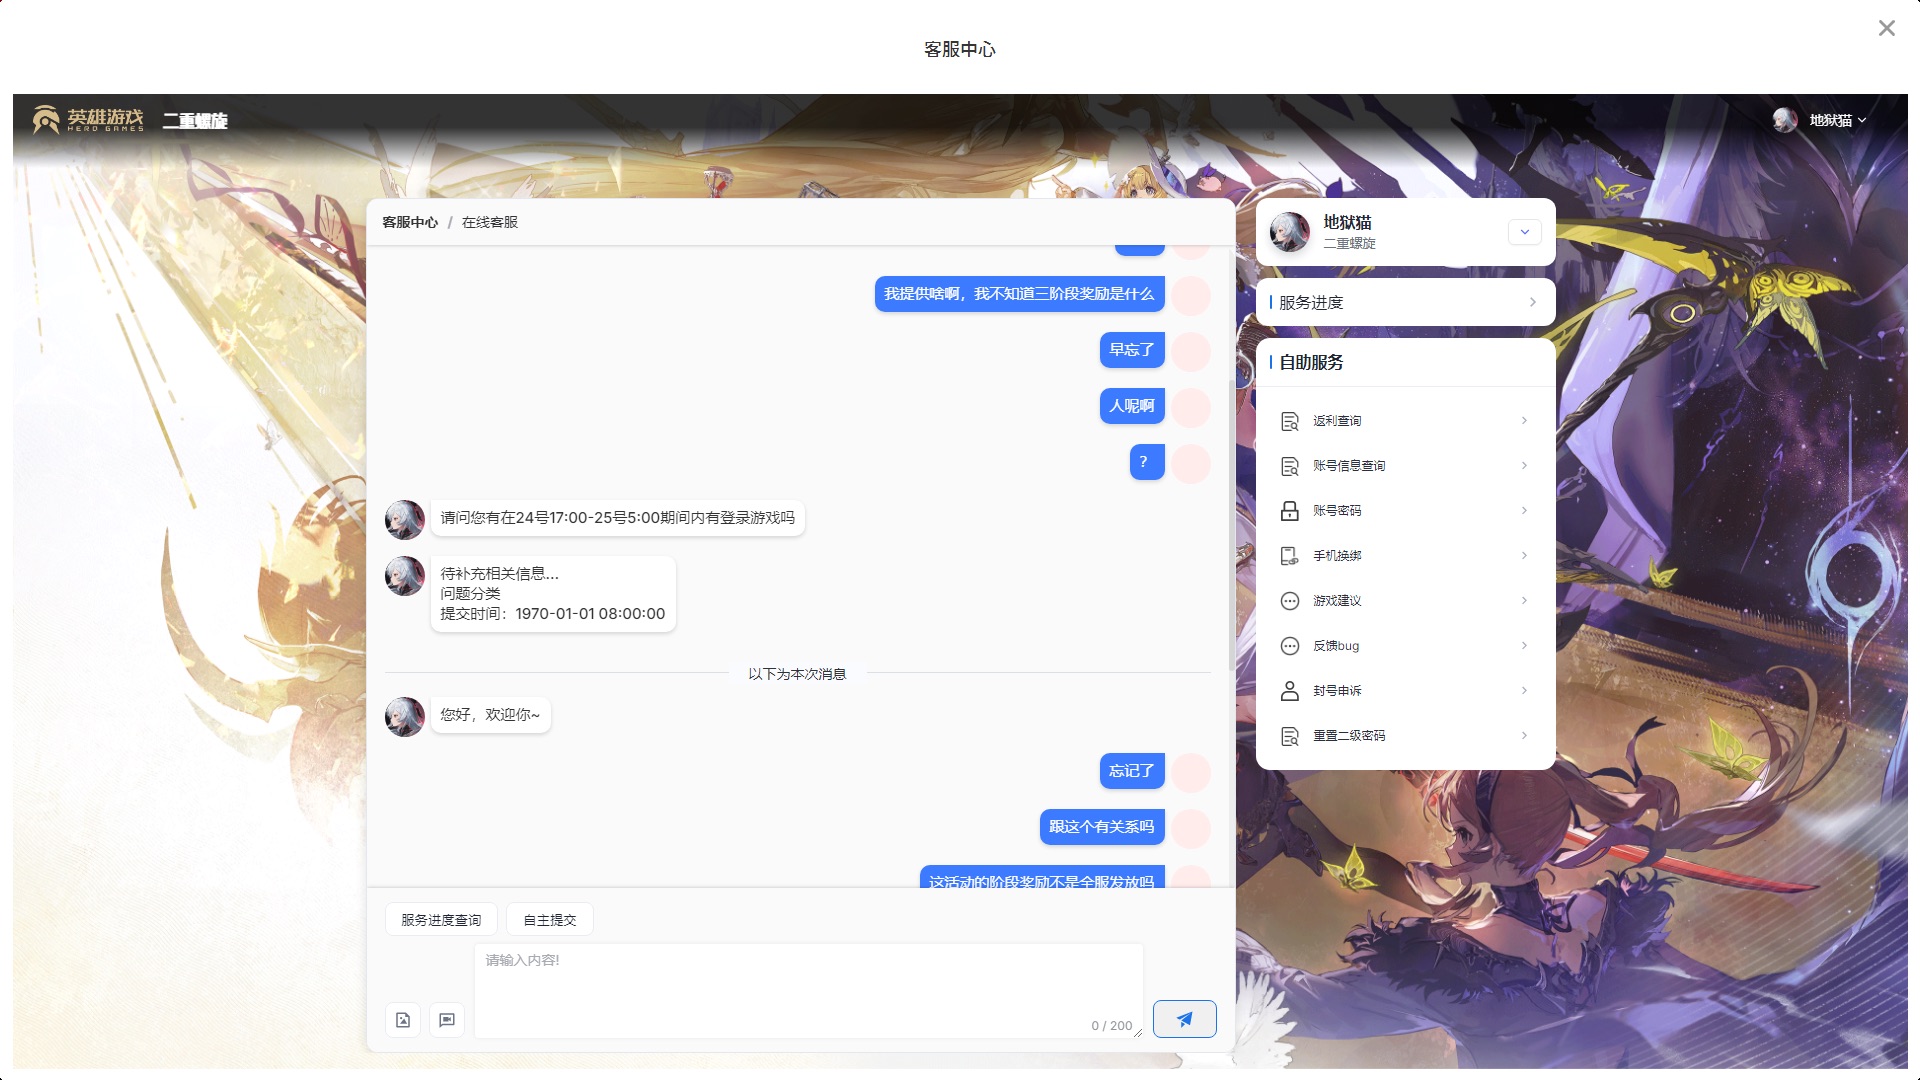The image size is (1920, 1080).
Task: Click the message 跟这个有关系吗
Action: coord(1102,827)
